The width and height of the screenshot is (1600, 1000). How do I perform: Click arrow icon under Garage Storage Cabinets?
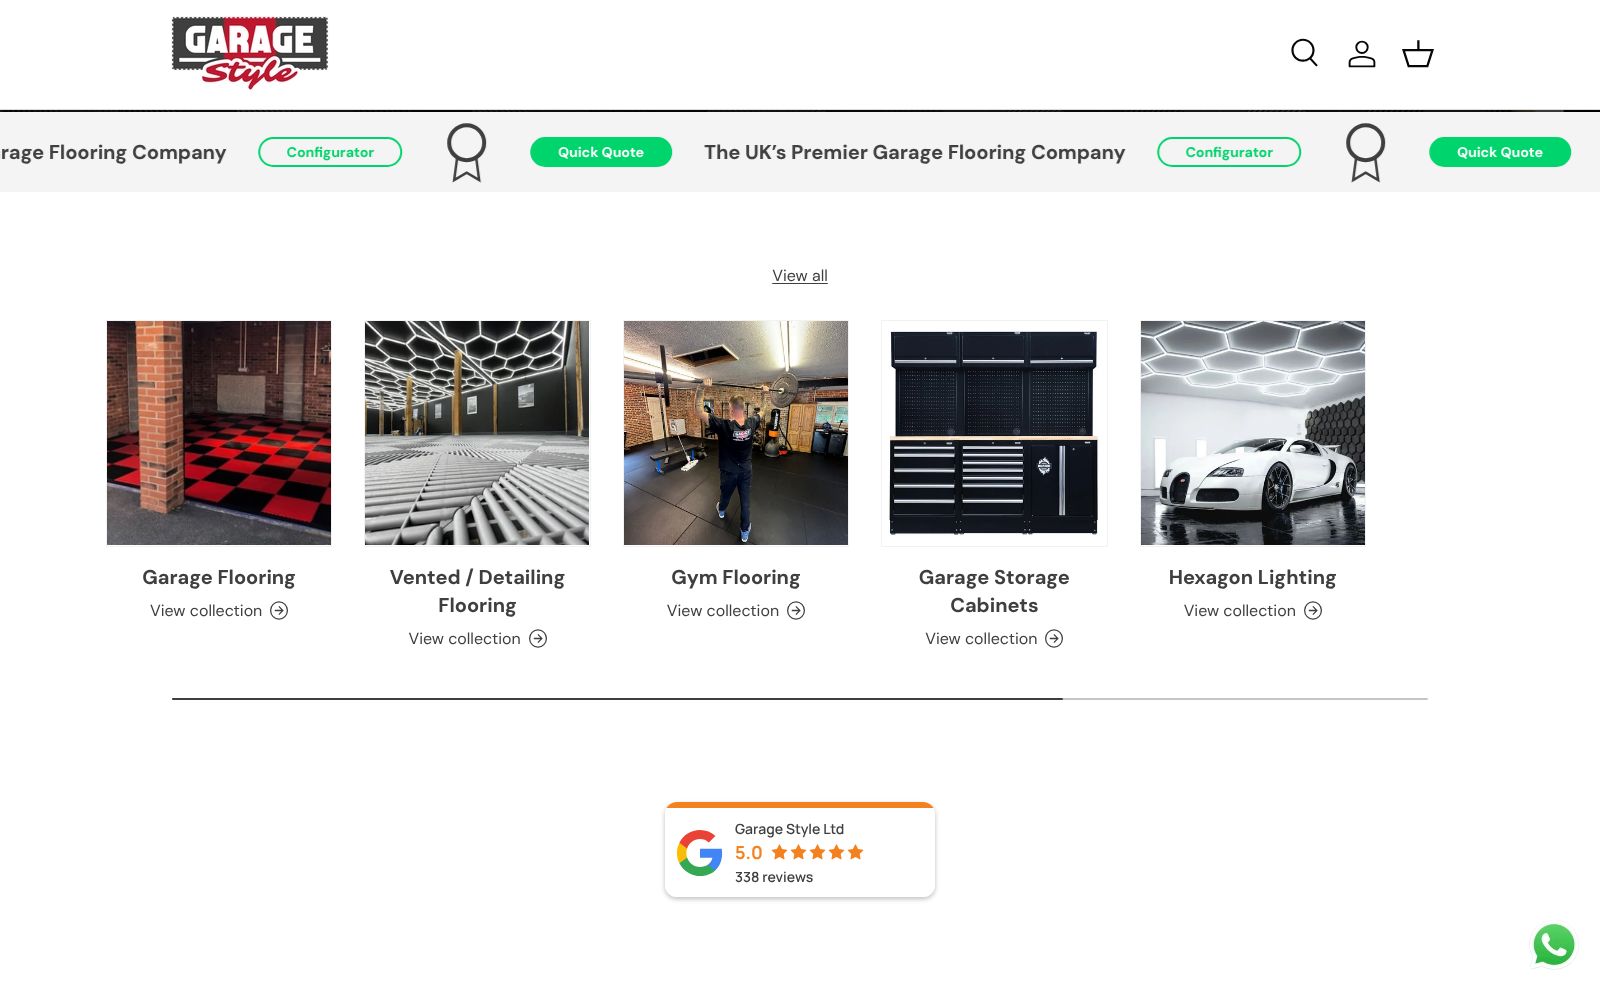point(1054,639)
